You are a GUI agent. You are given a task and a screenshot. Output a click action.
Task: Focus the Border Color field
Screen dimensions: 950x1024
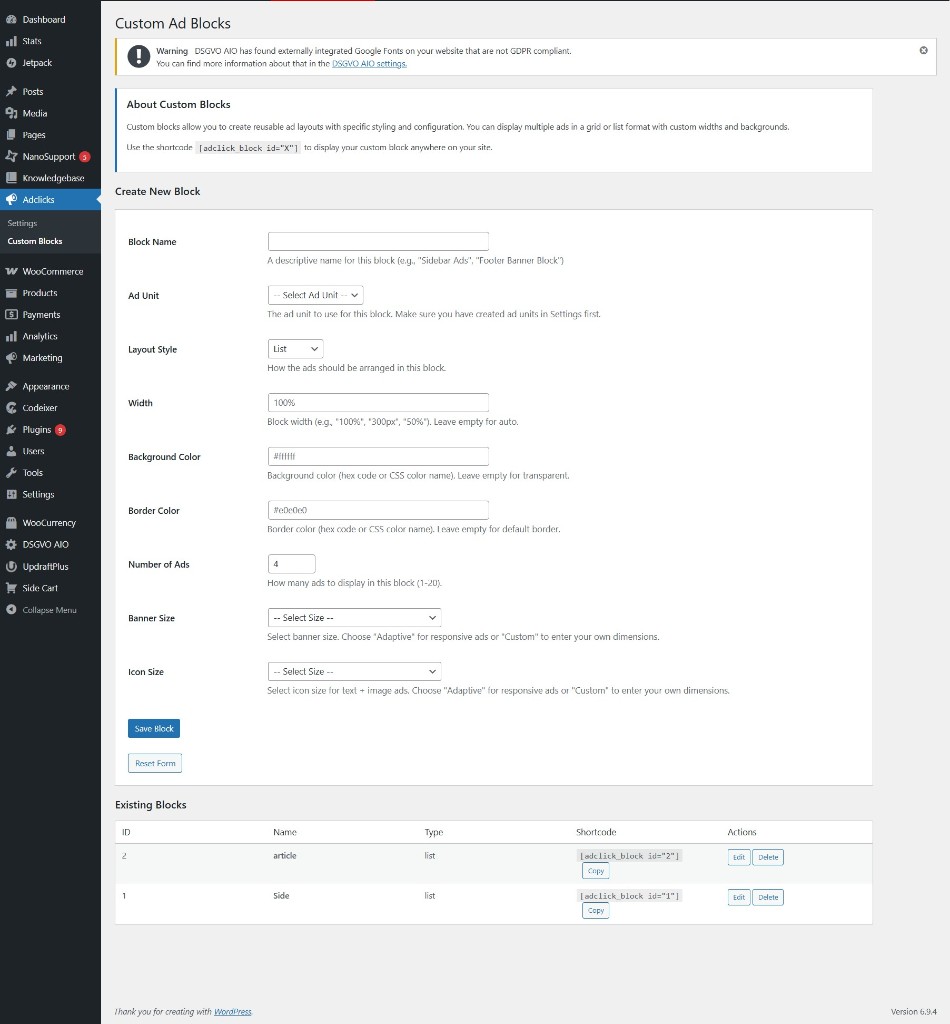[378, 510]
